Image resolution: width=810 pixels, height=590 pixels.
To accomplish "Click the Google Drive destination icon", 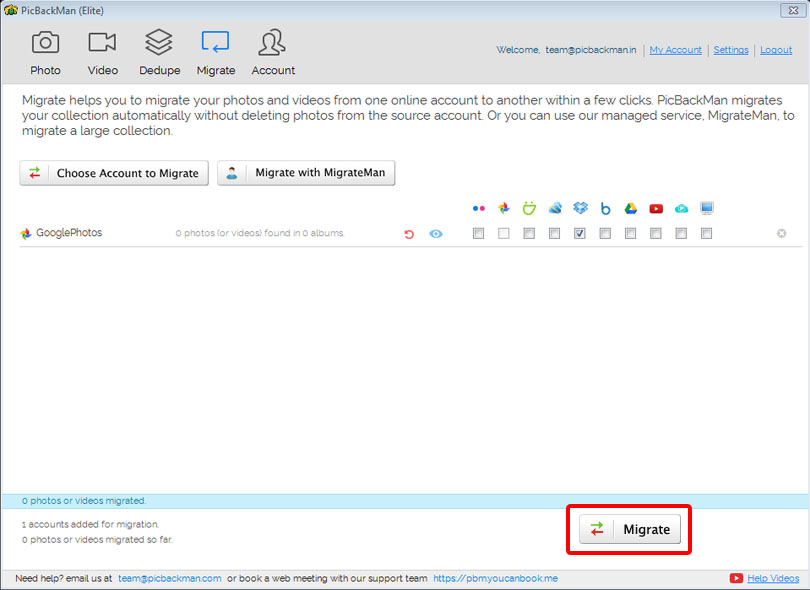I will [x=631, y=208].
